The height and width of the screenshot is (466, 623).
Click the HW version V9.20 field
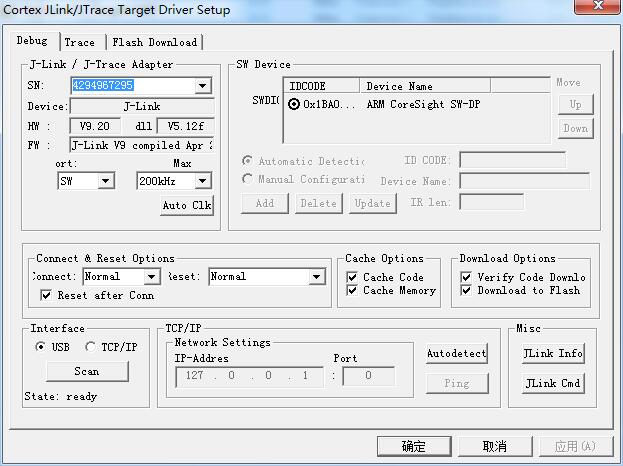[x=95, y=126]
